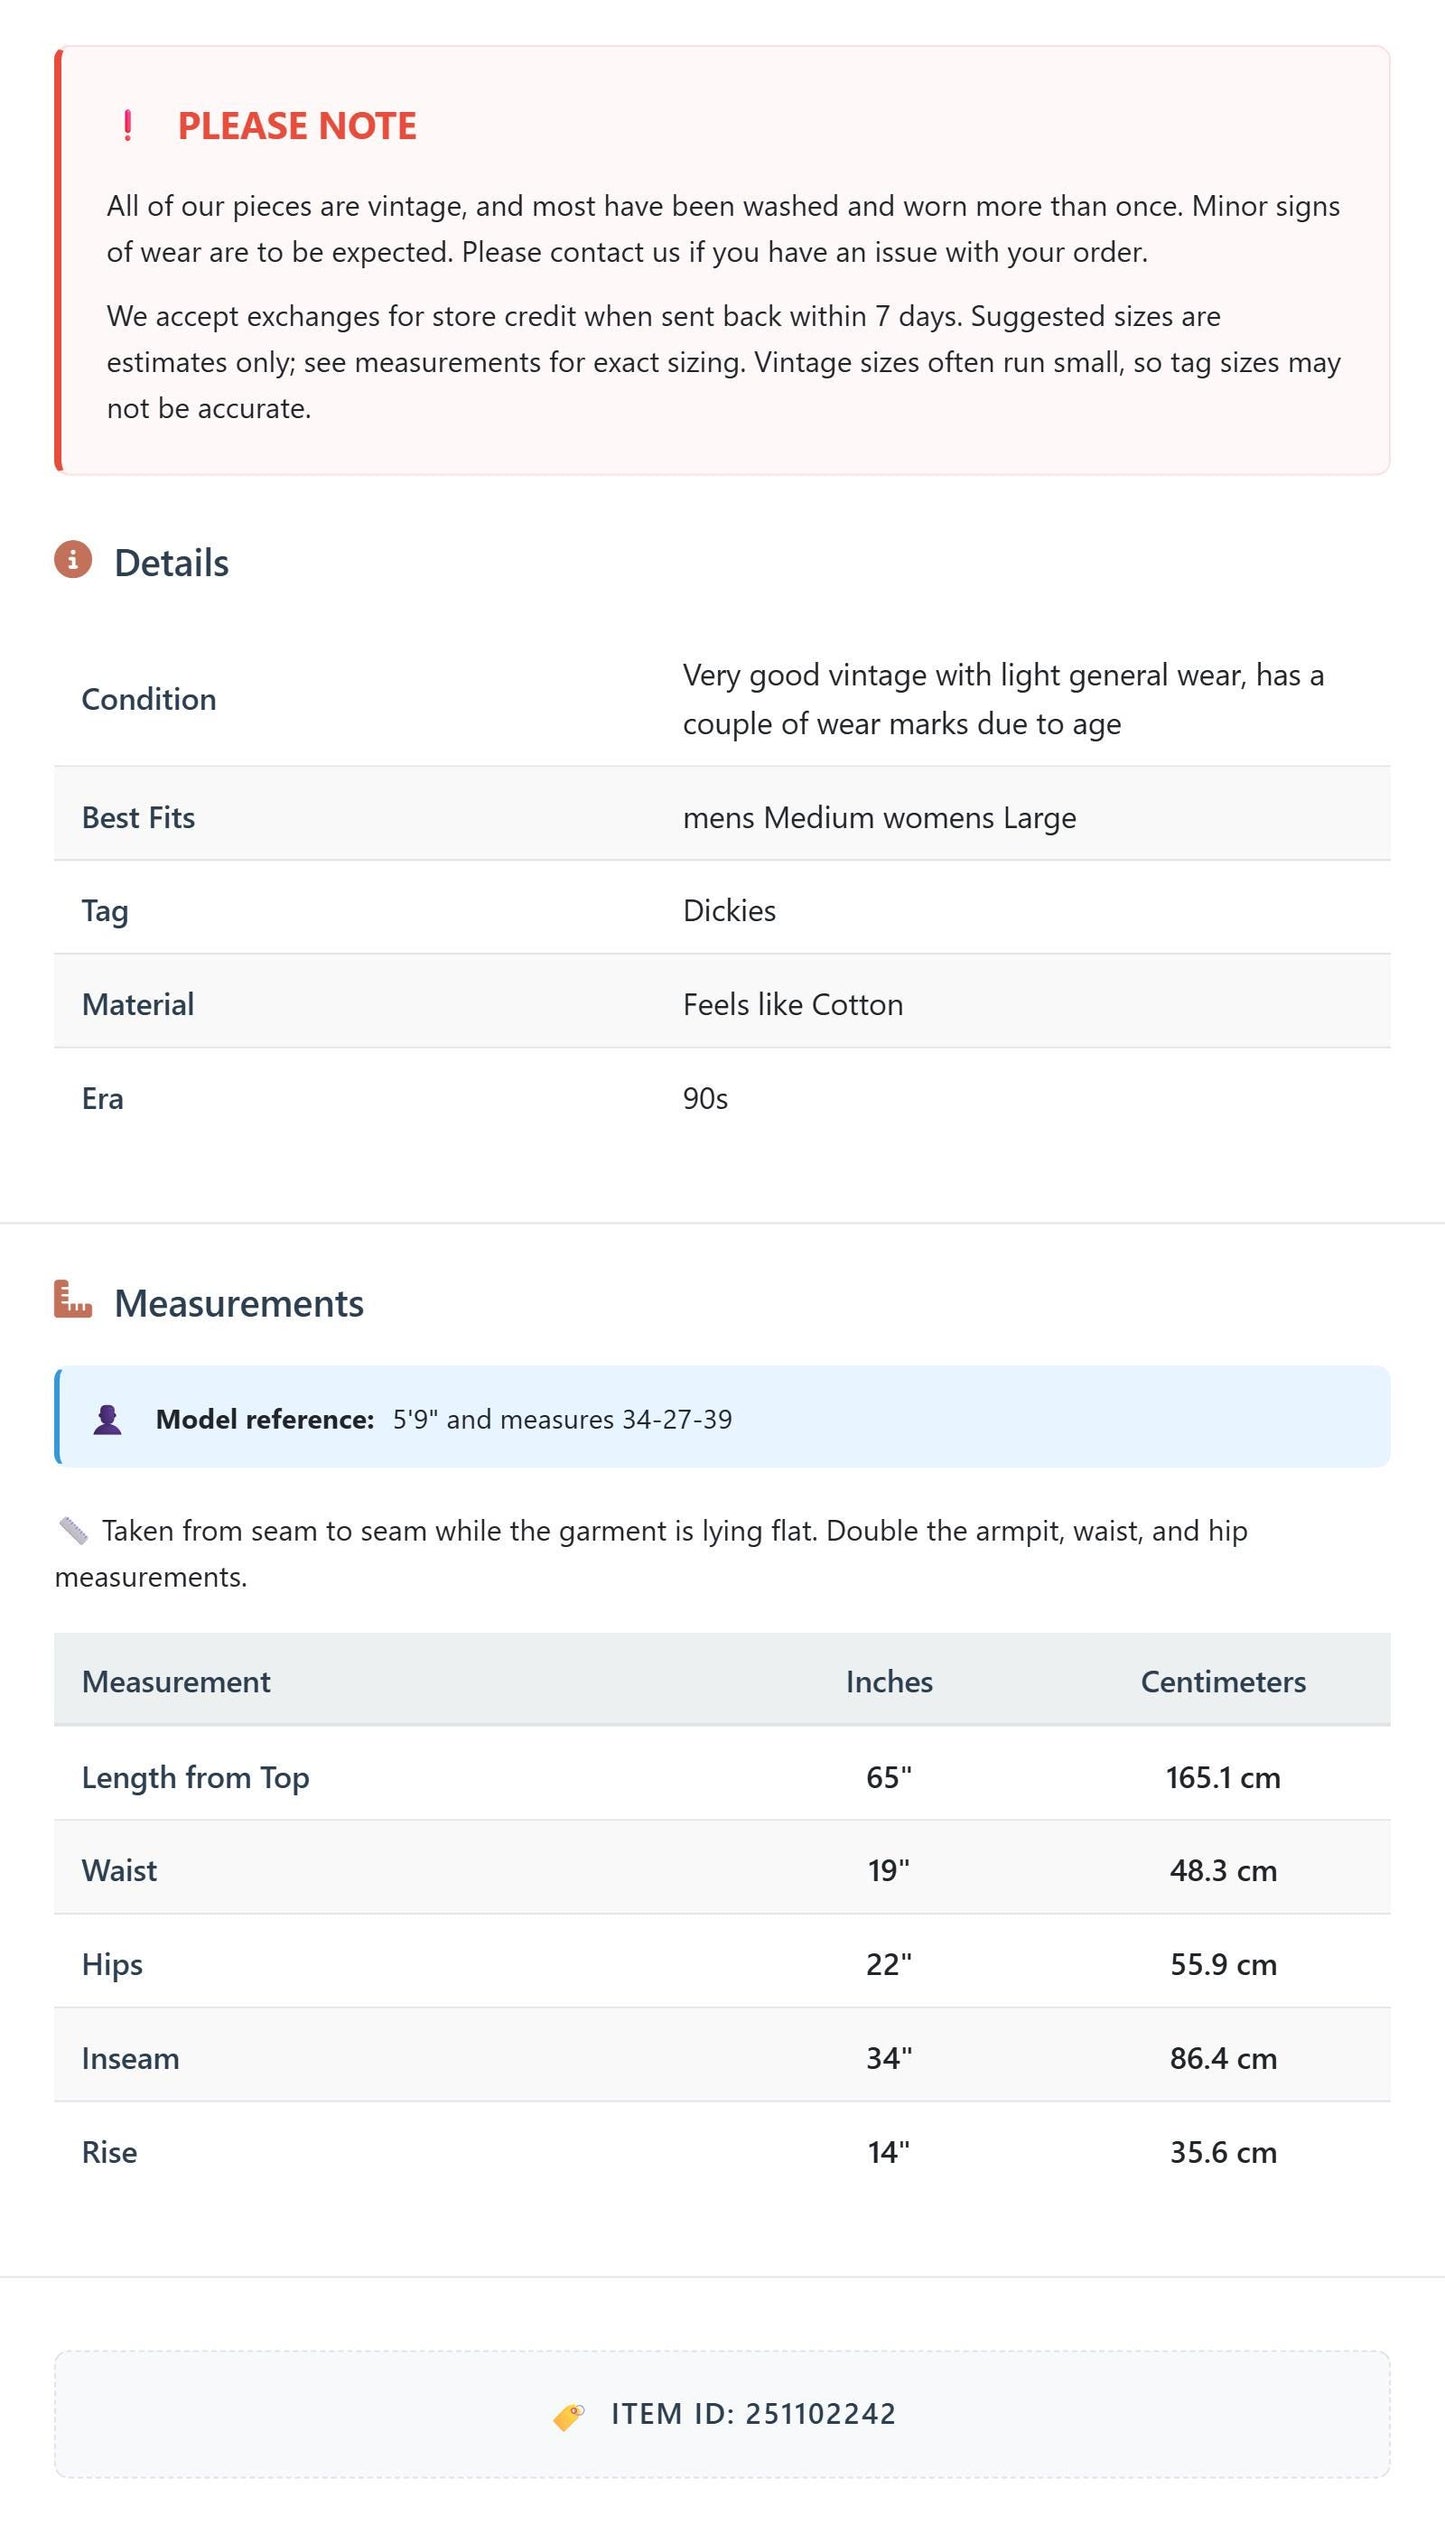The height and width of the screenshot is (2525, 1445).
Task: Click the Inseam 34" value
Action: (x=889, y=2058)
